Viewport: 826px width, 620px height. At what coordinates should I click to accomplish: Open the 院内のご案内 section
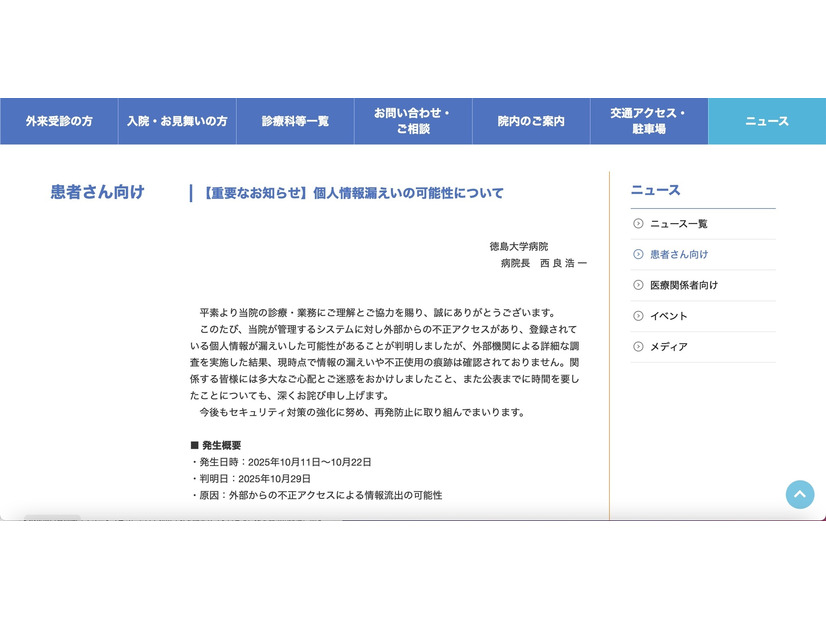pyautogui.click(x=530, y=121)
